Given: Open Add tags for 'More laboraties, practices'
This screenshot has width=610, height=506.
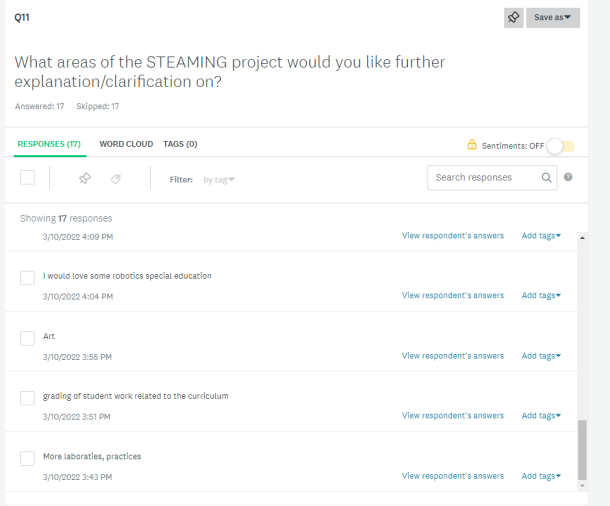Looking at the screenshot, I should (x=541, y=476).
